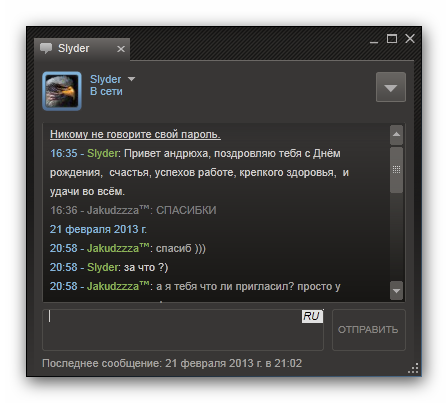Focus the message text input box

[x=183, y=330]
